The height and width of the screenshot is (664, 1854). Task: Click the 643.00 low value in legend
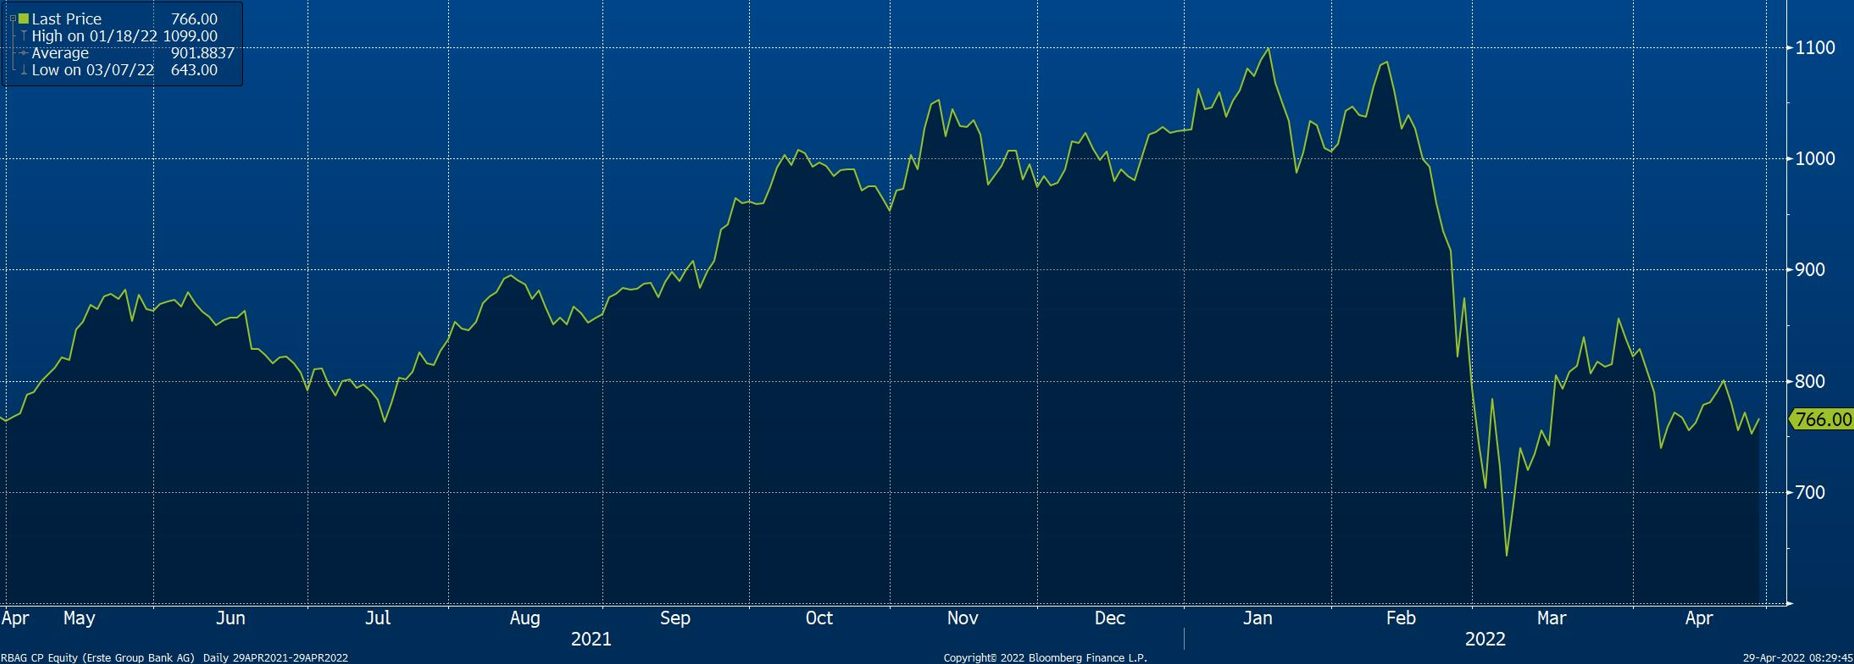point(194,70)
